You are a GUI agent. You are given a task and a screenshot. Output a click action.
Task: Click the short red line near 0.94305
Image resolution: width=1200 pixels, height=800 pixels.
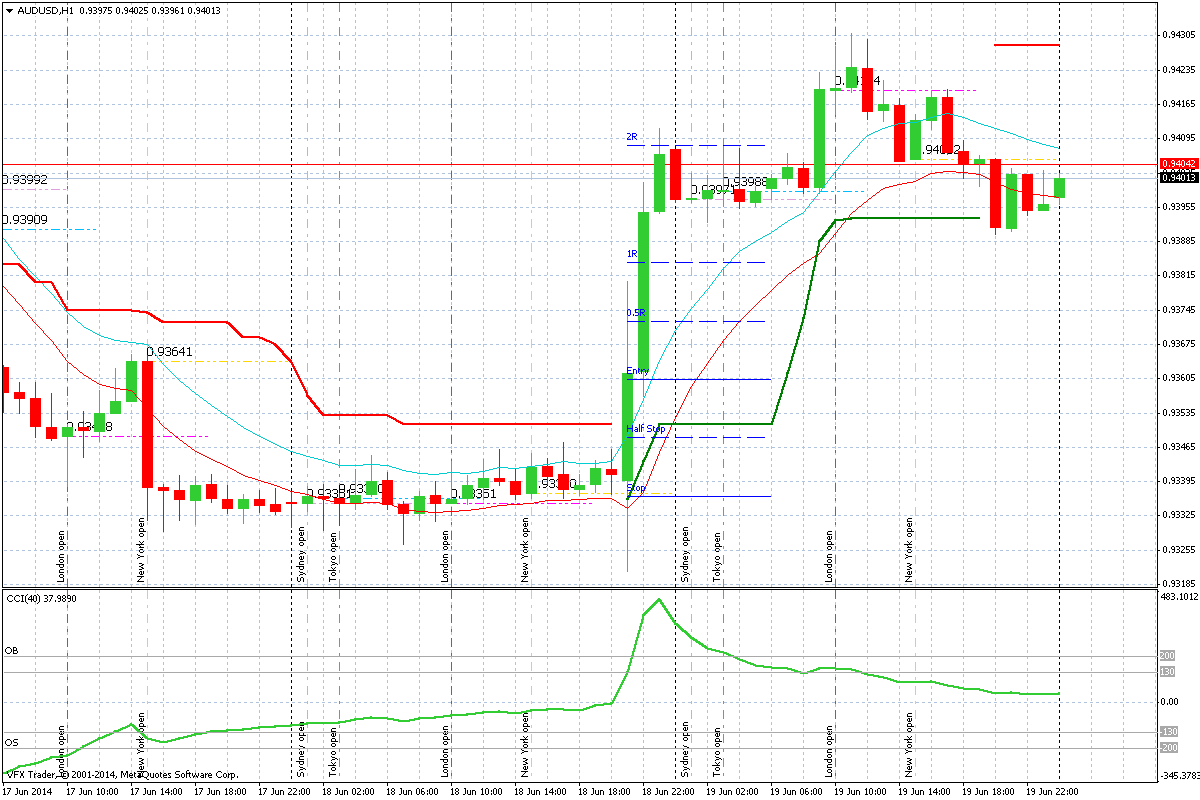point(1026,45)
